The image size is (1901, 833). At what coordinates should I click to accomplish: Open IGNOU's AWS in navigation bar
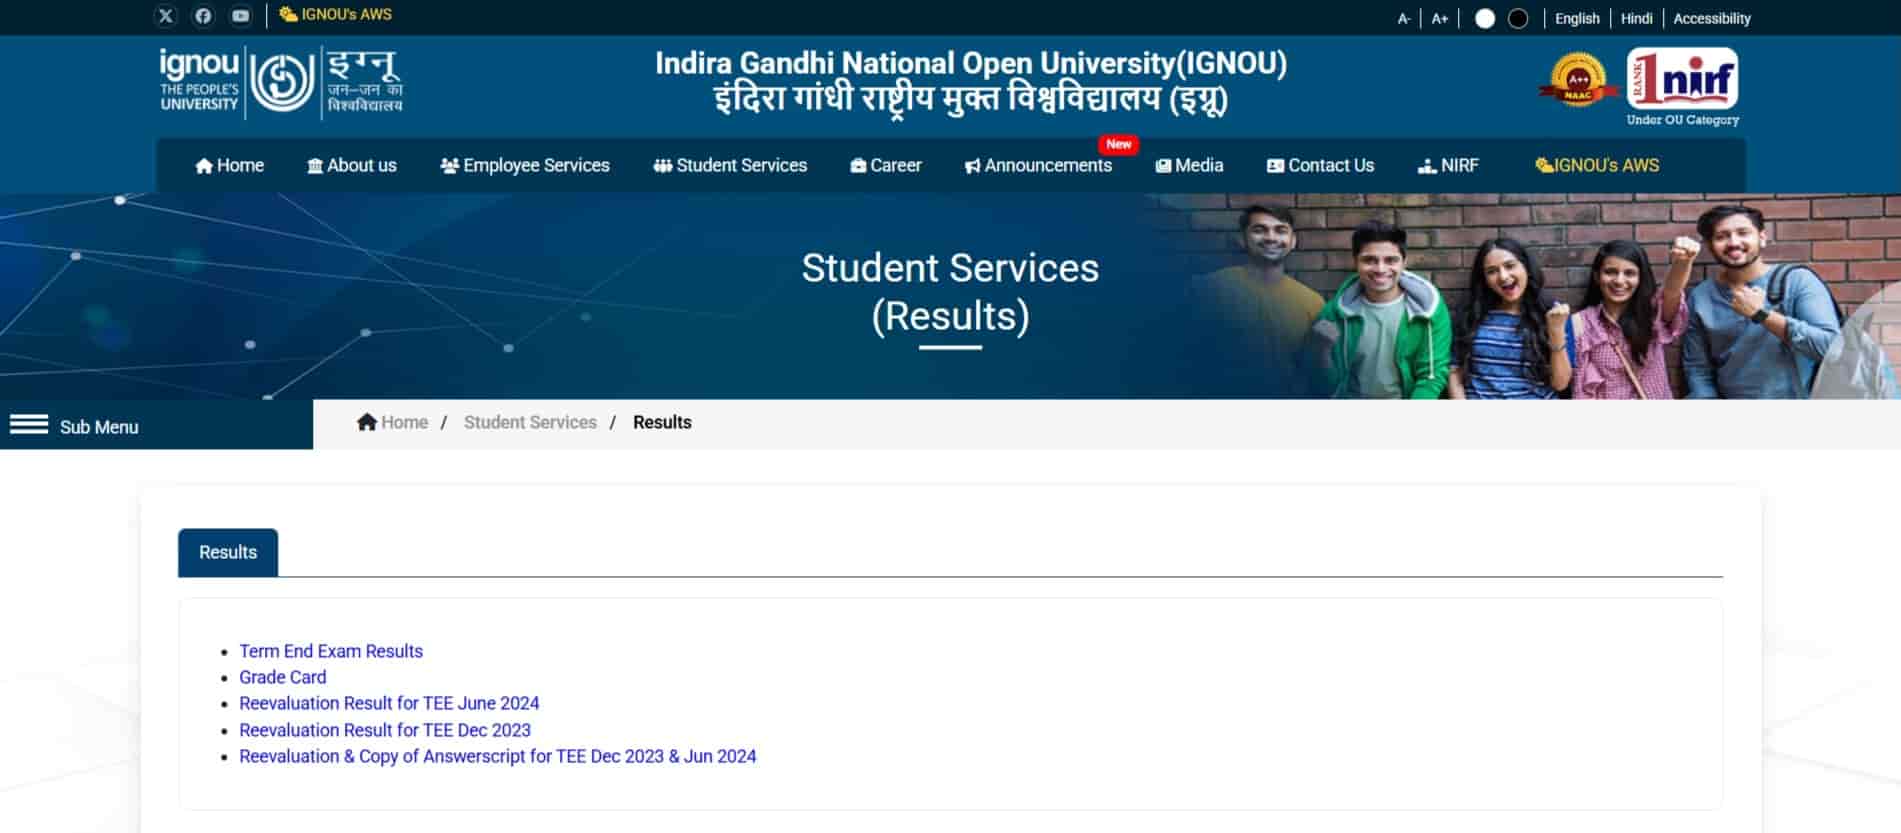point(1597,165)
